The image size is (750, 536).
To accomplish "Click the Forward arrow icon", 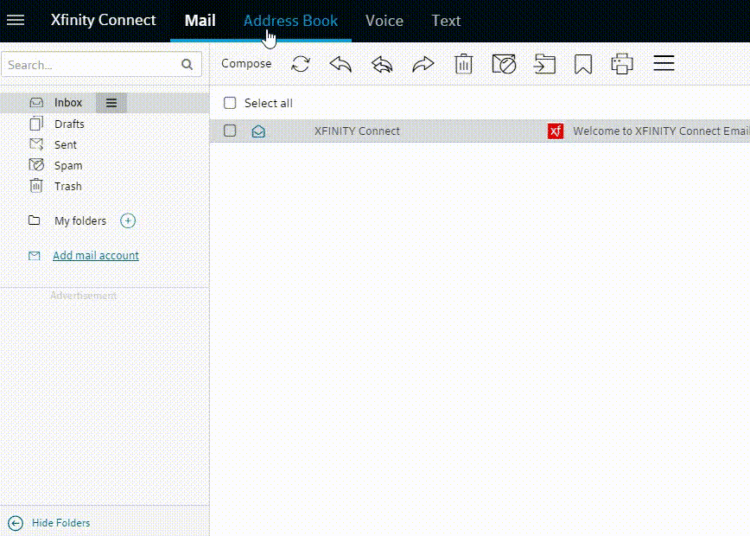I will click(x=423, y=64).
